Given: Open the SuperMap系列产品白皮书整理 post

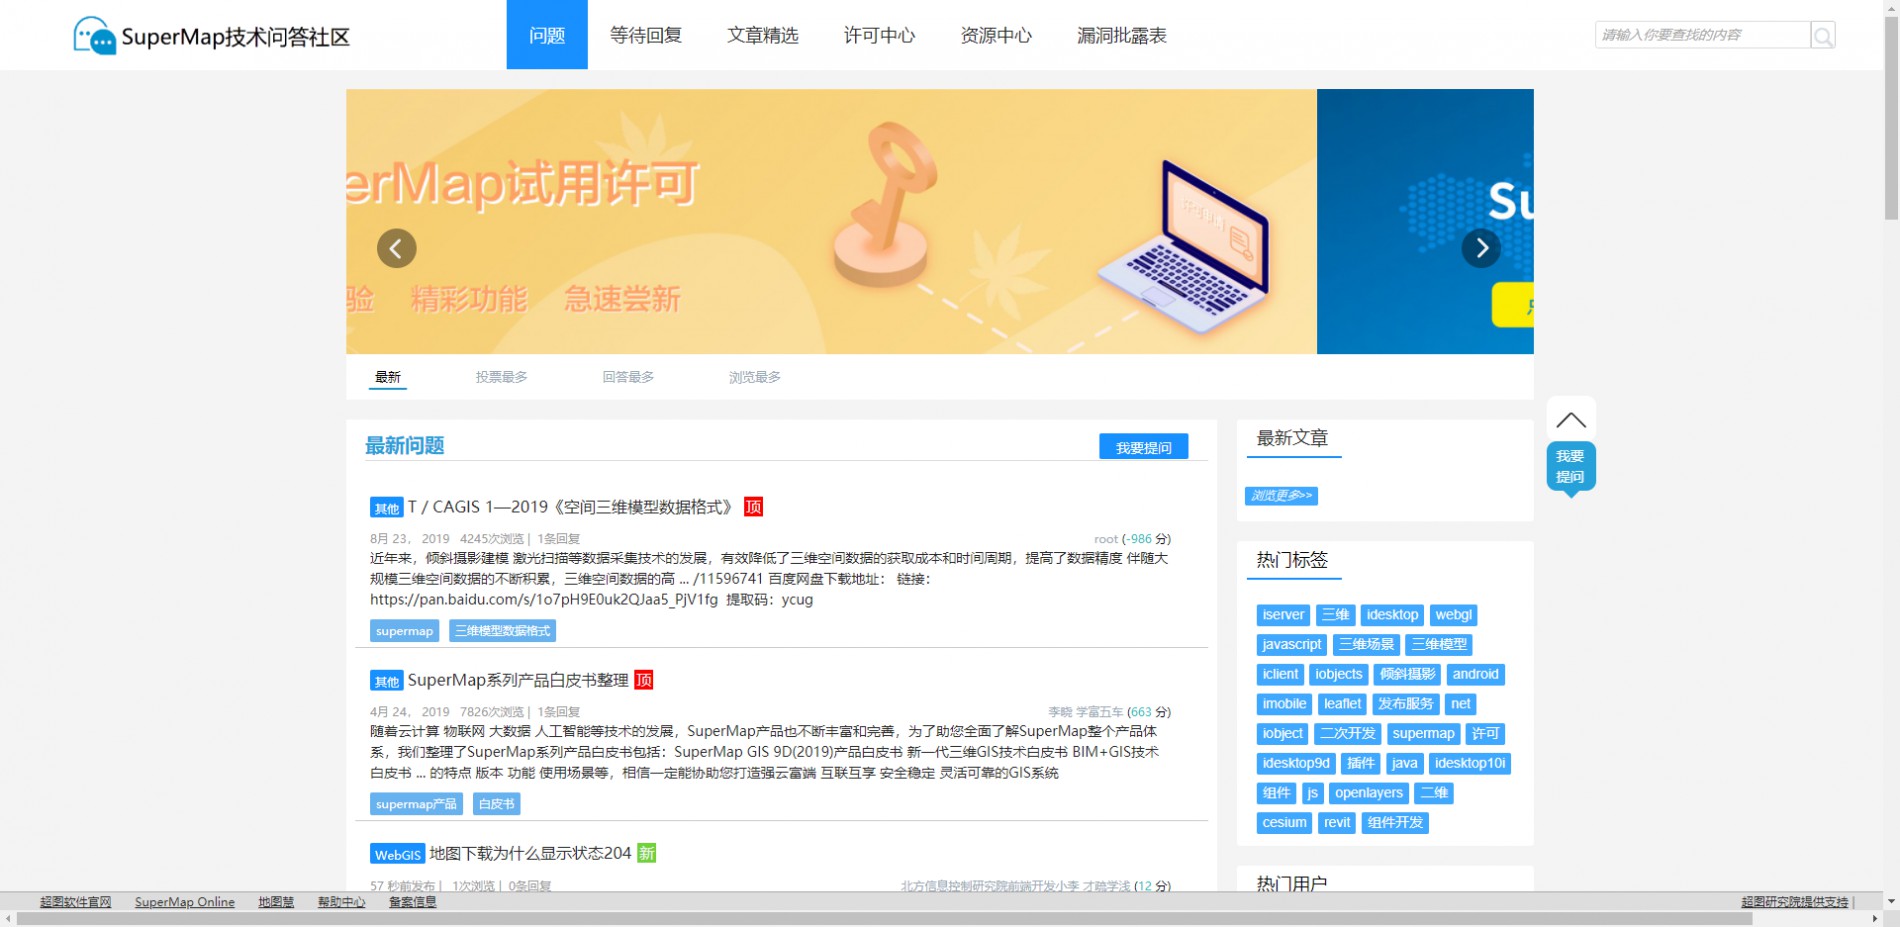Looking at the screenshot, I should [517, 680].
